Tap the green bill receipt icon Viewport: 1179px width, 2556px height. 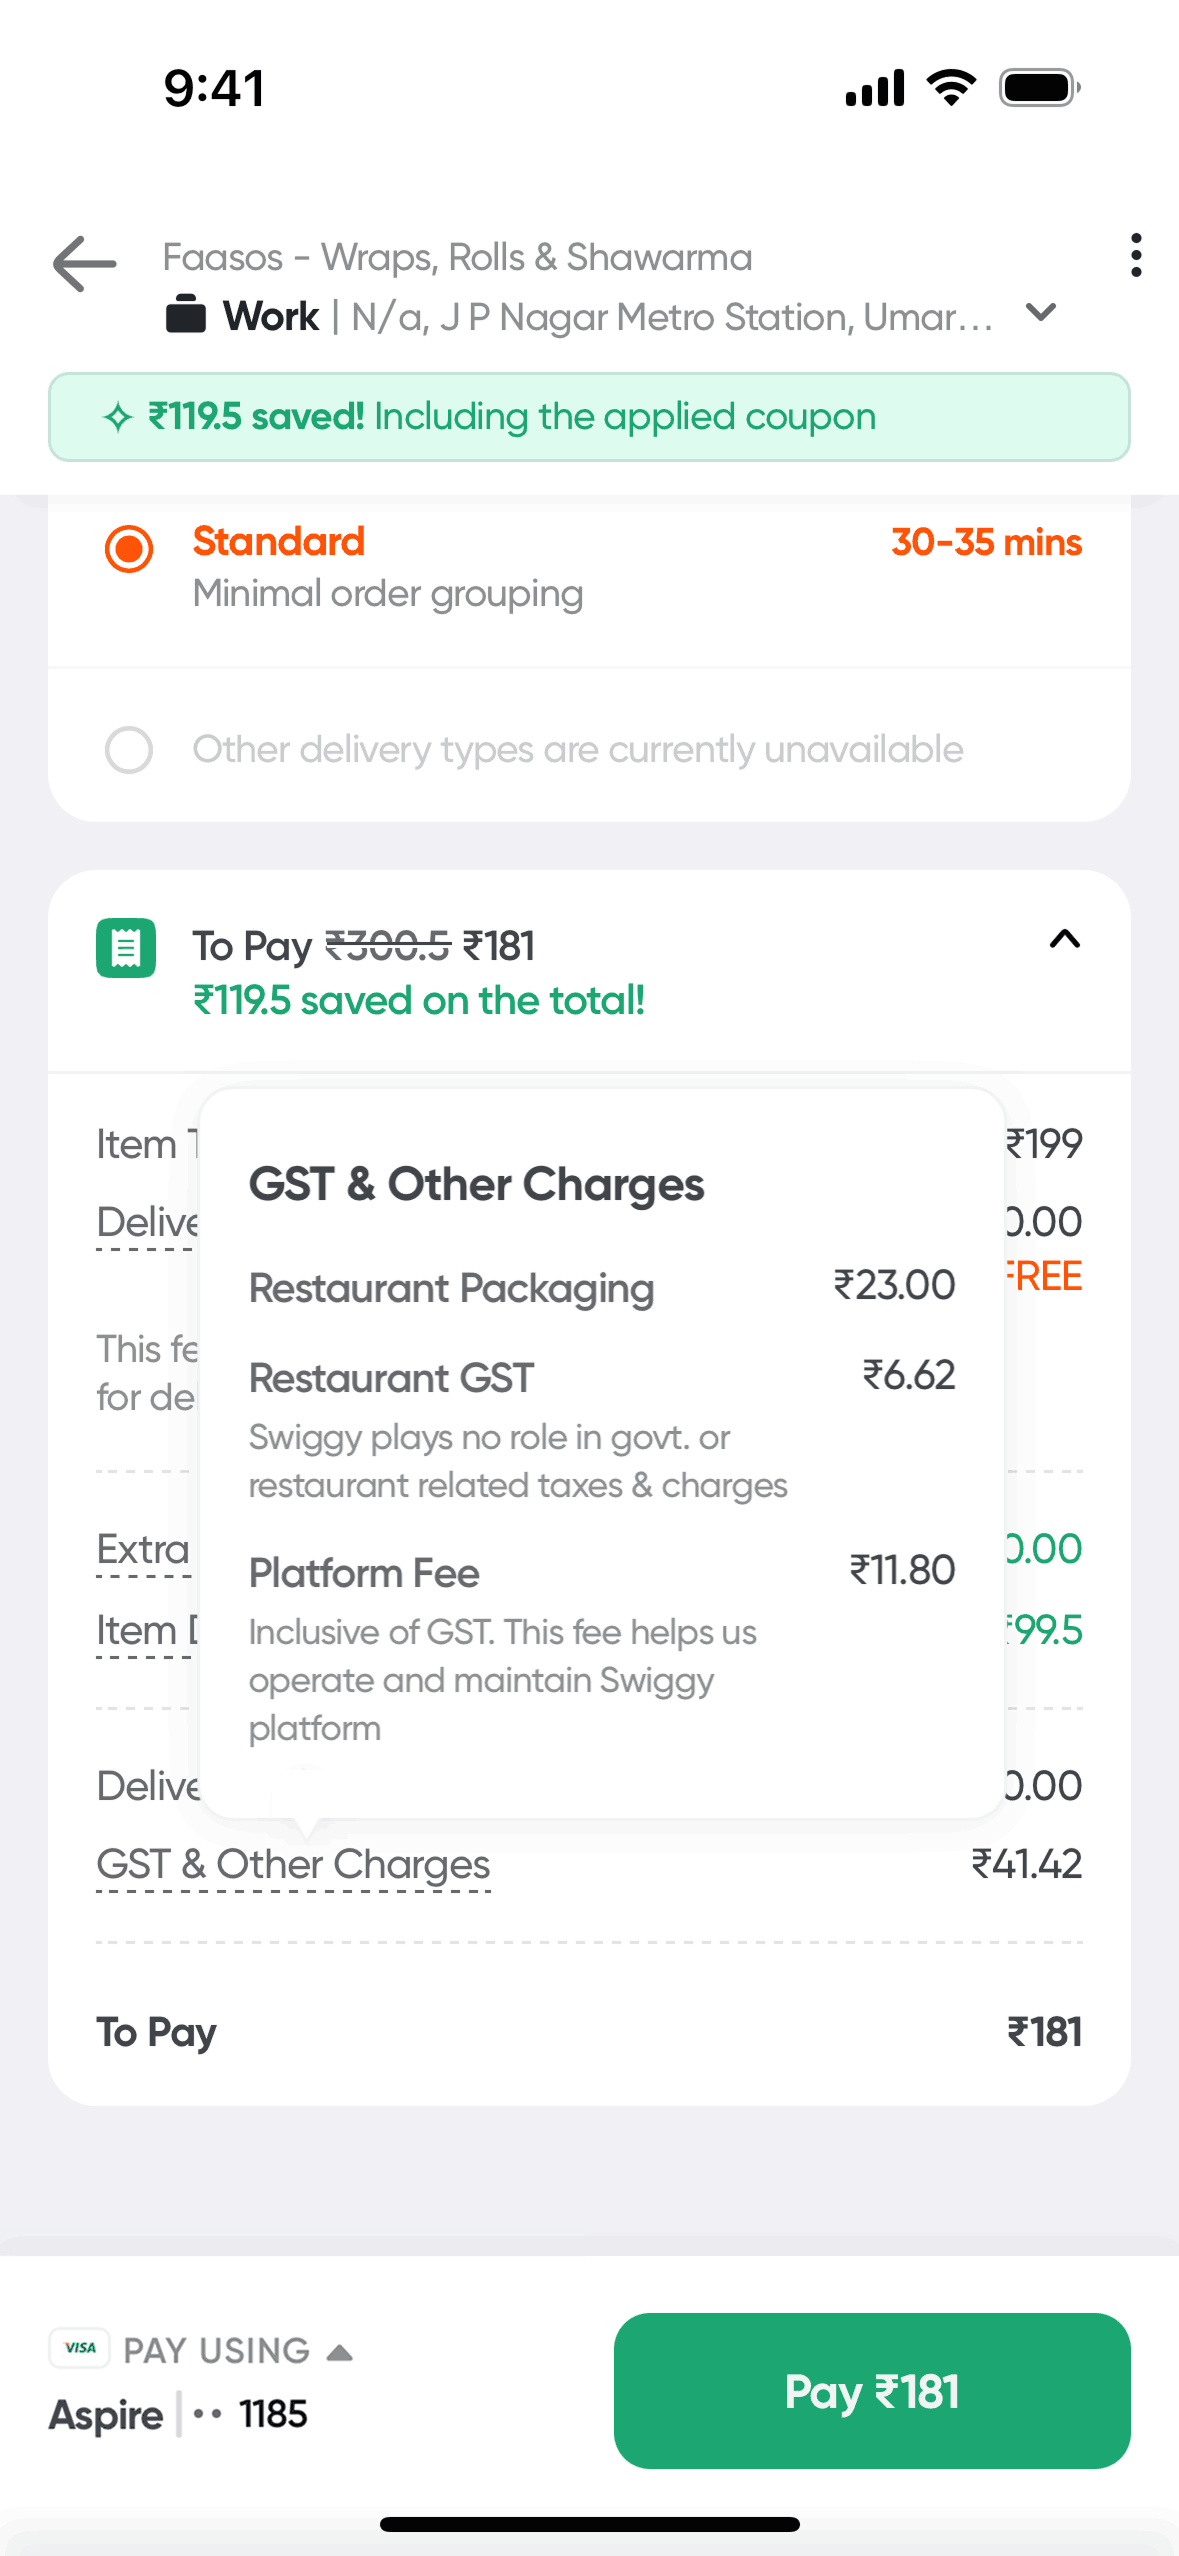click(x=126, y=947)
